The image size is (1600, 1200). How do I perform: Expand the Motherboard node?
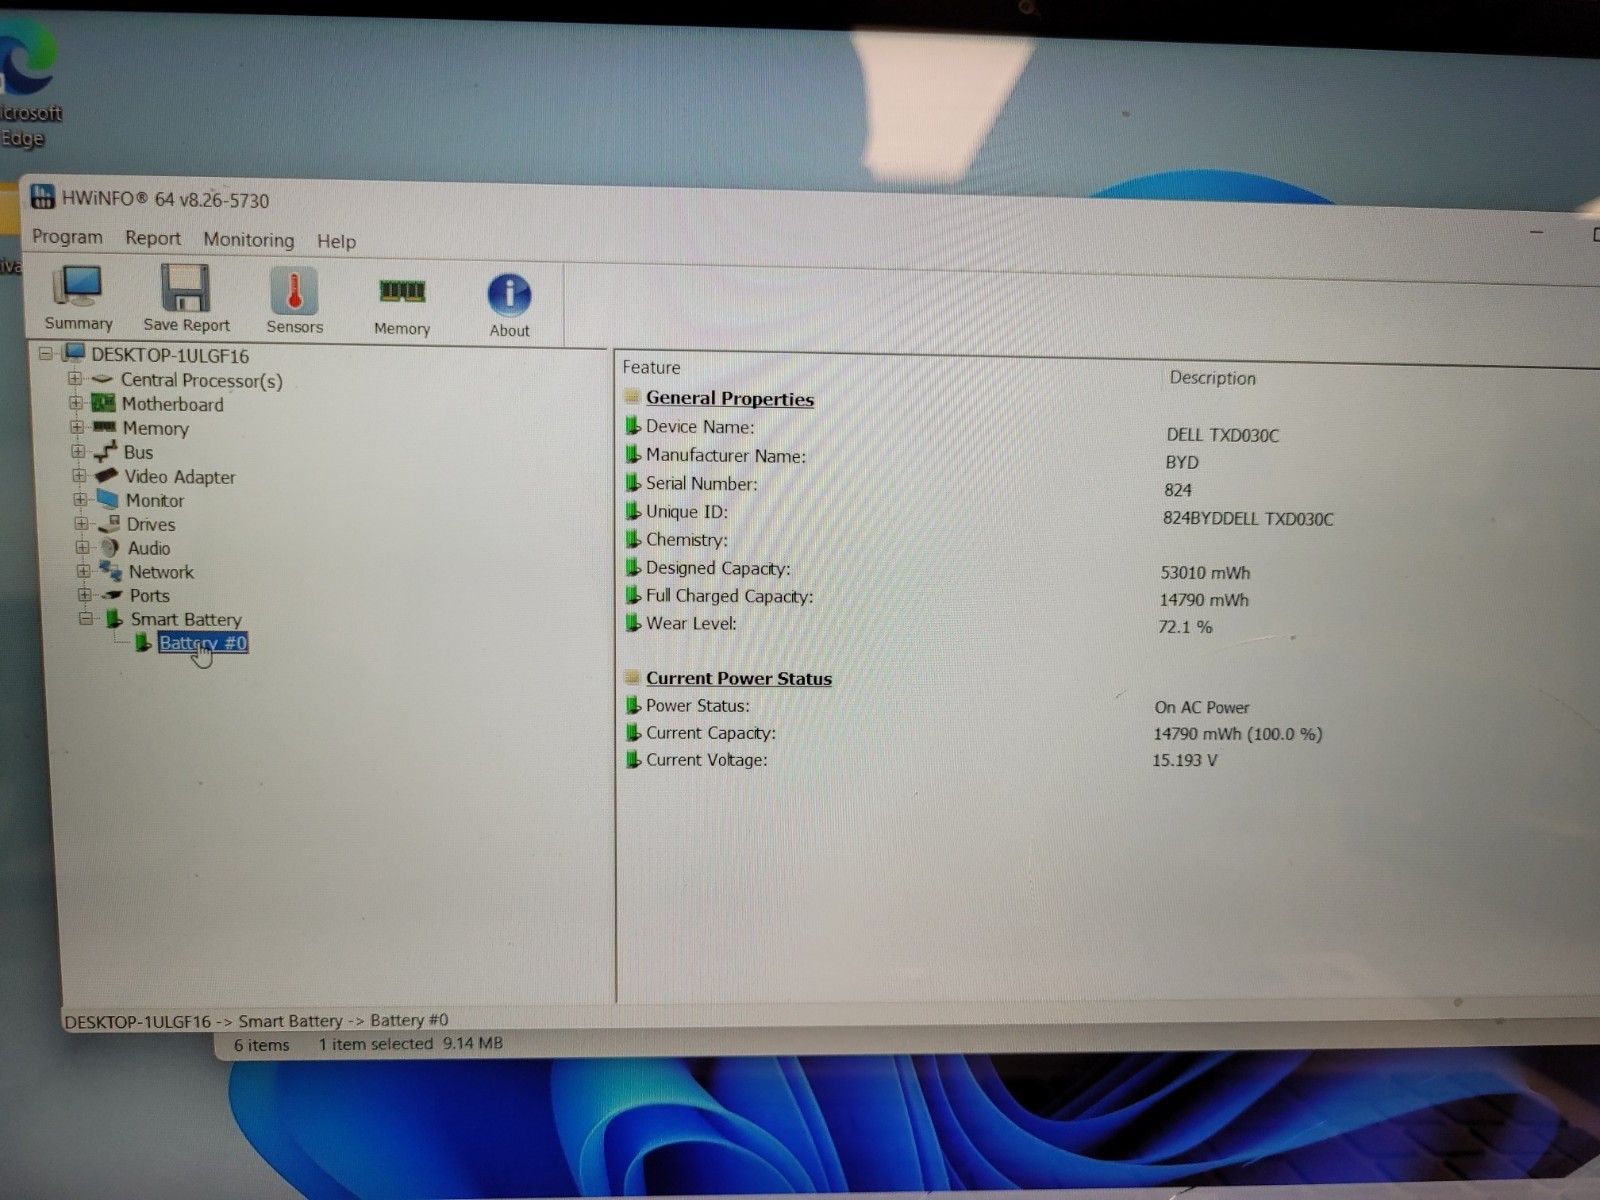tap(76, 402)
